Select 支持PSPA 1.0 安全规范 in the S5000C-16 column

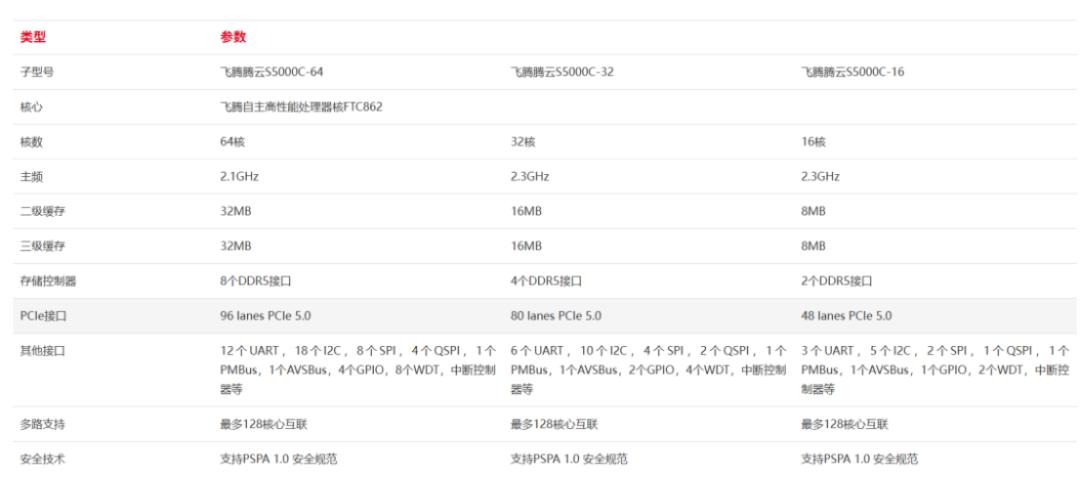point(860,459)
